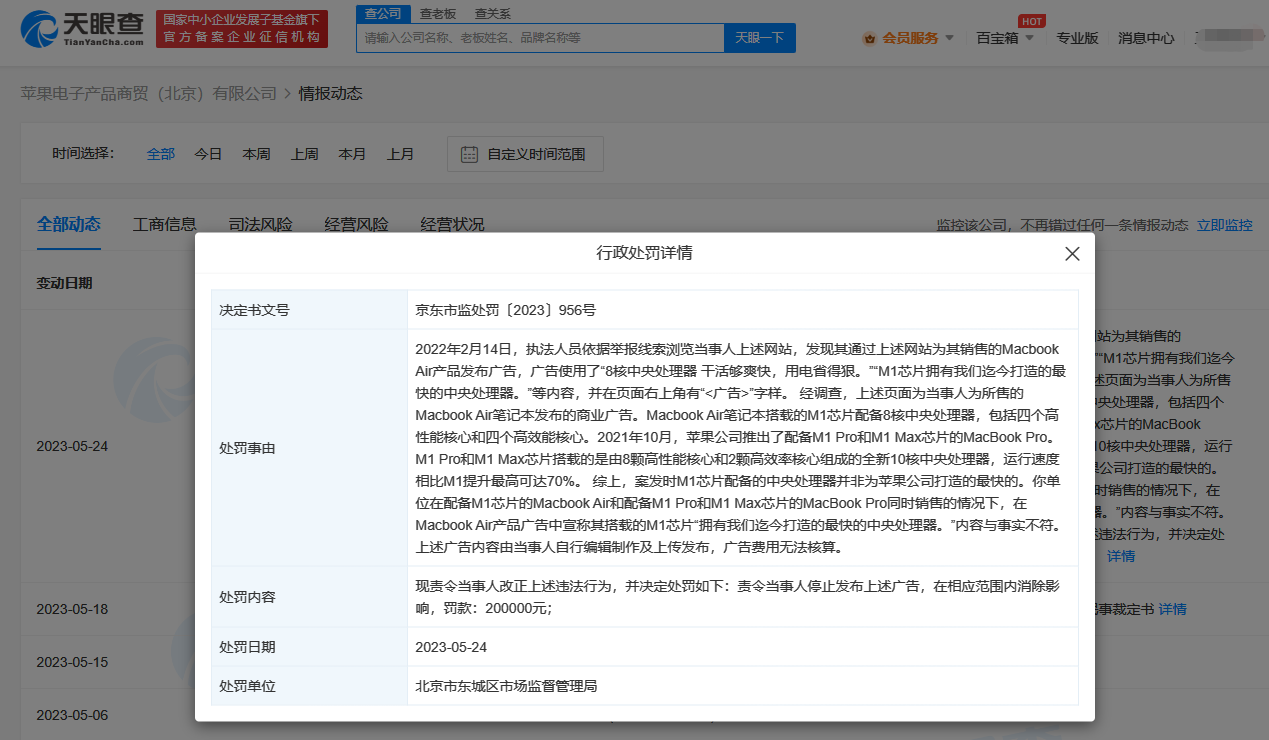The width and height of the screenshot is (1269, 740).
Task: Click 详情 link after 并决定处
Action: point(1121,556)
